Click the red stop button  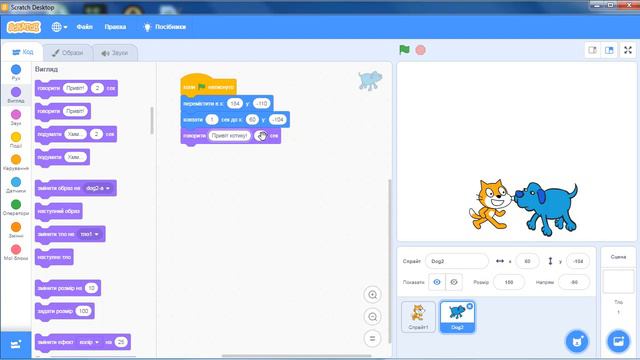coord(420,50)
